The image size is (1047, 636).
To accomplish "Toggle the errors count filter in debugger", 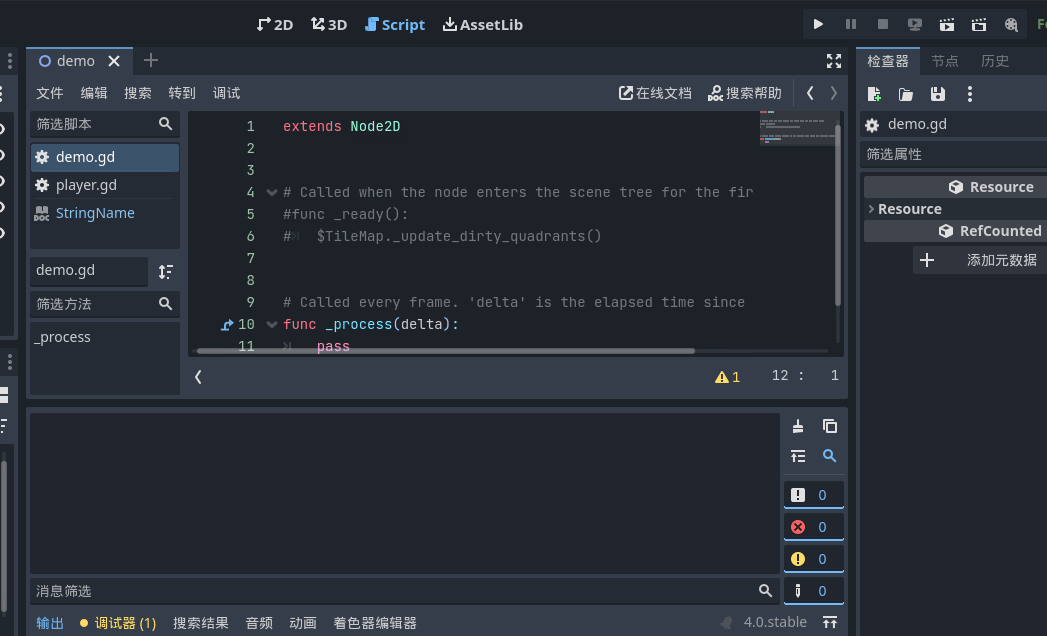I will click(814, 525).
